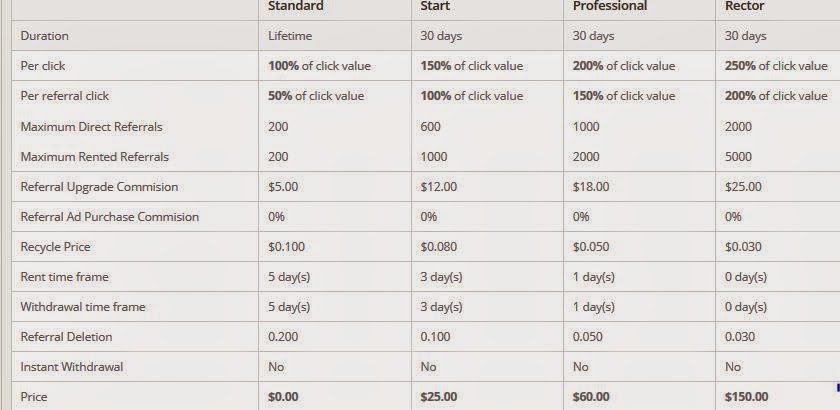
Task: Click the $18.00 upgrade commission cell
Action: point(590,187)
